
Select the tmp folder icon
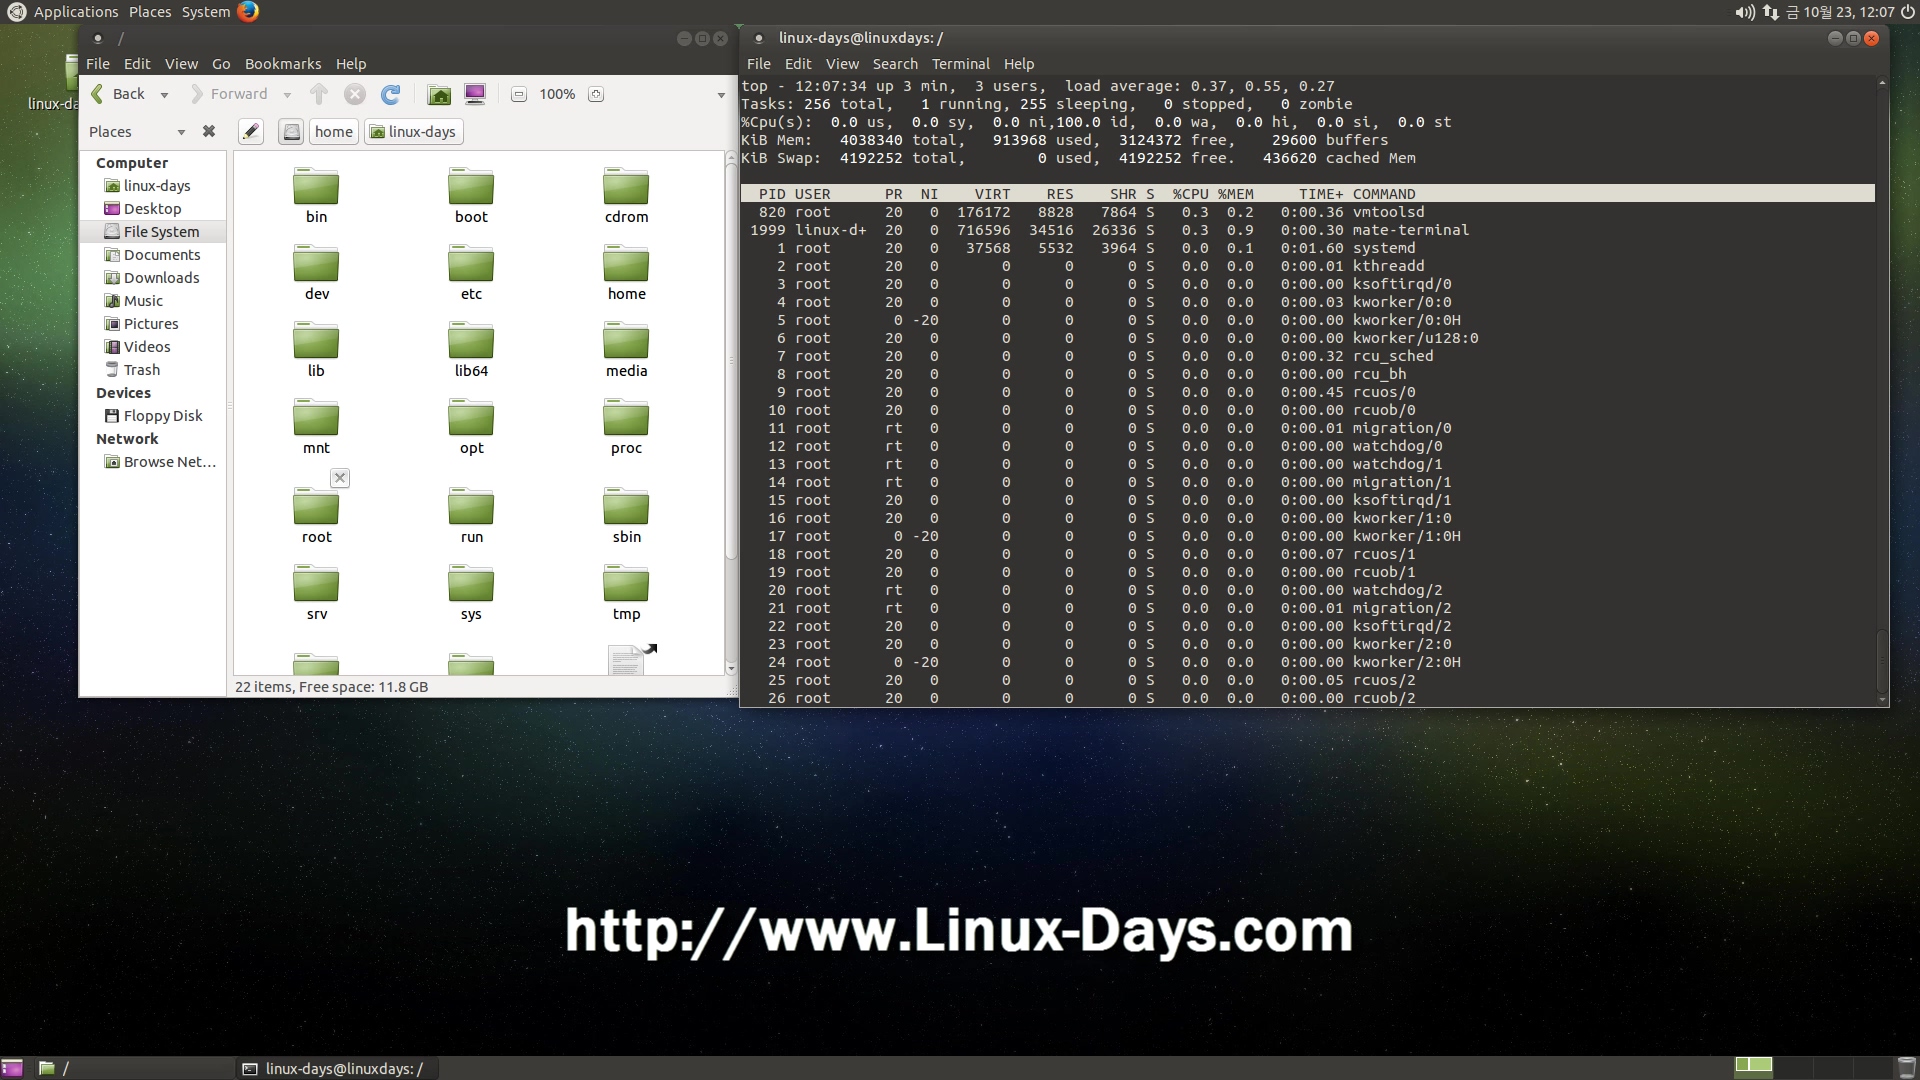626,583
